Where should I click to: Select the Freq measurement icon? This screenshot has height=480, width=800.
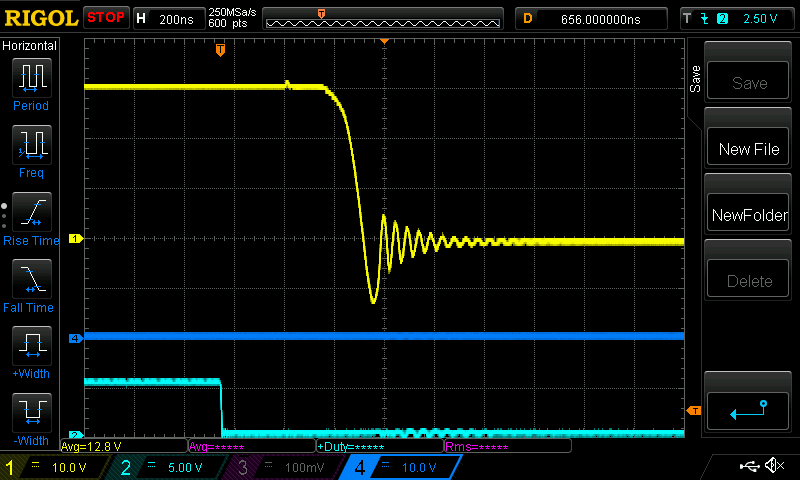tap(30, 144)
